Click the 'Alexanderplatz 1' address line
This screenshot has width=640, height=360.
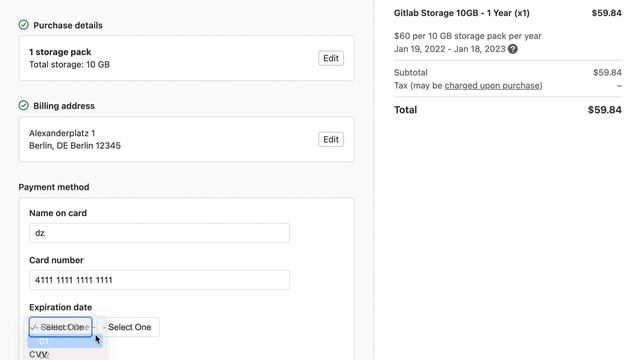(x=62, y=133)
